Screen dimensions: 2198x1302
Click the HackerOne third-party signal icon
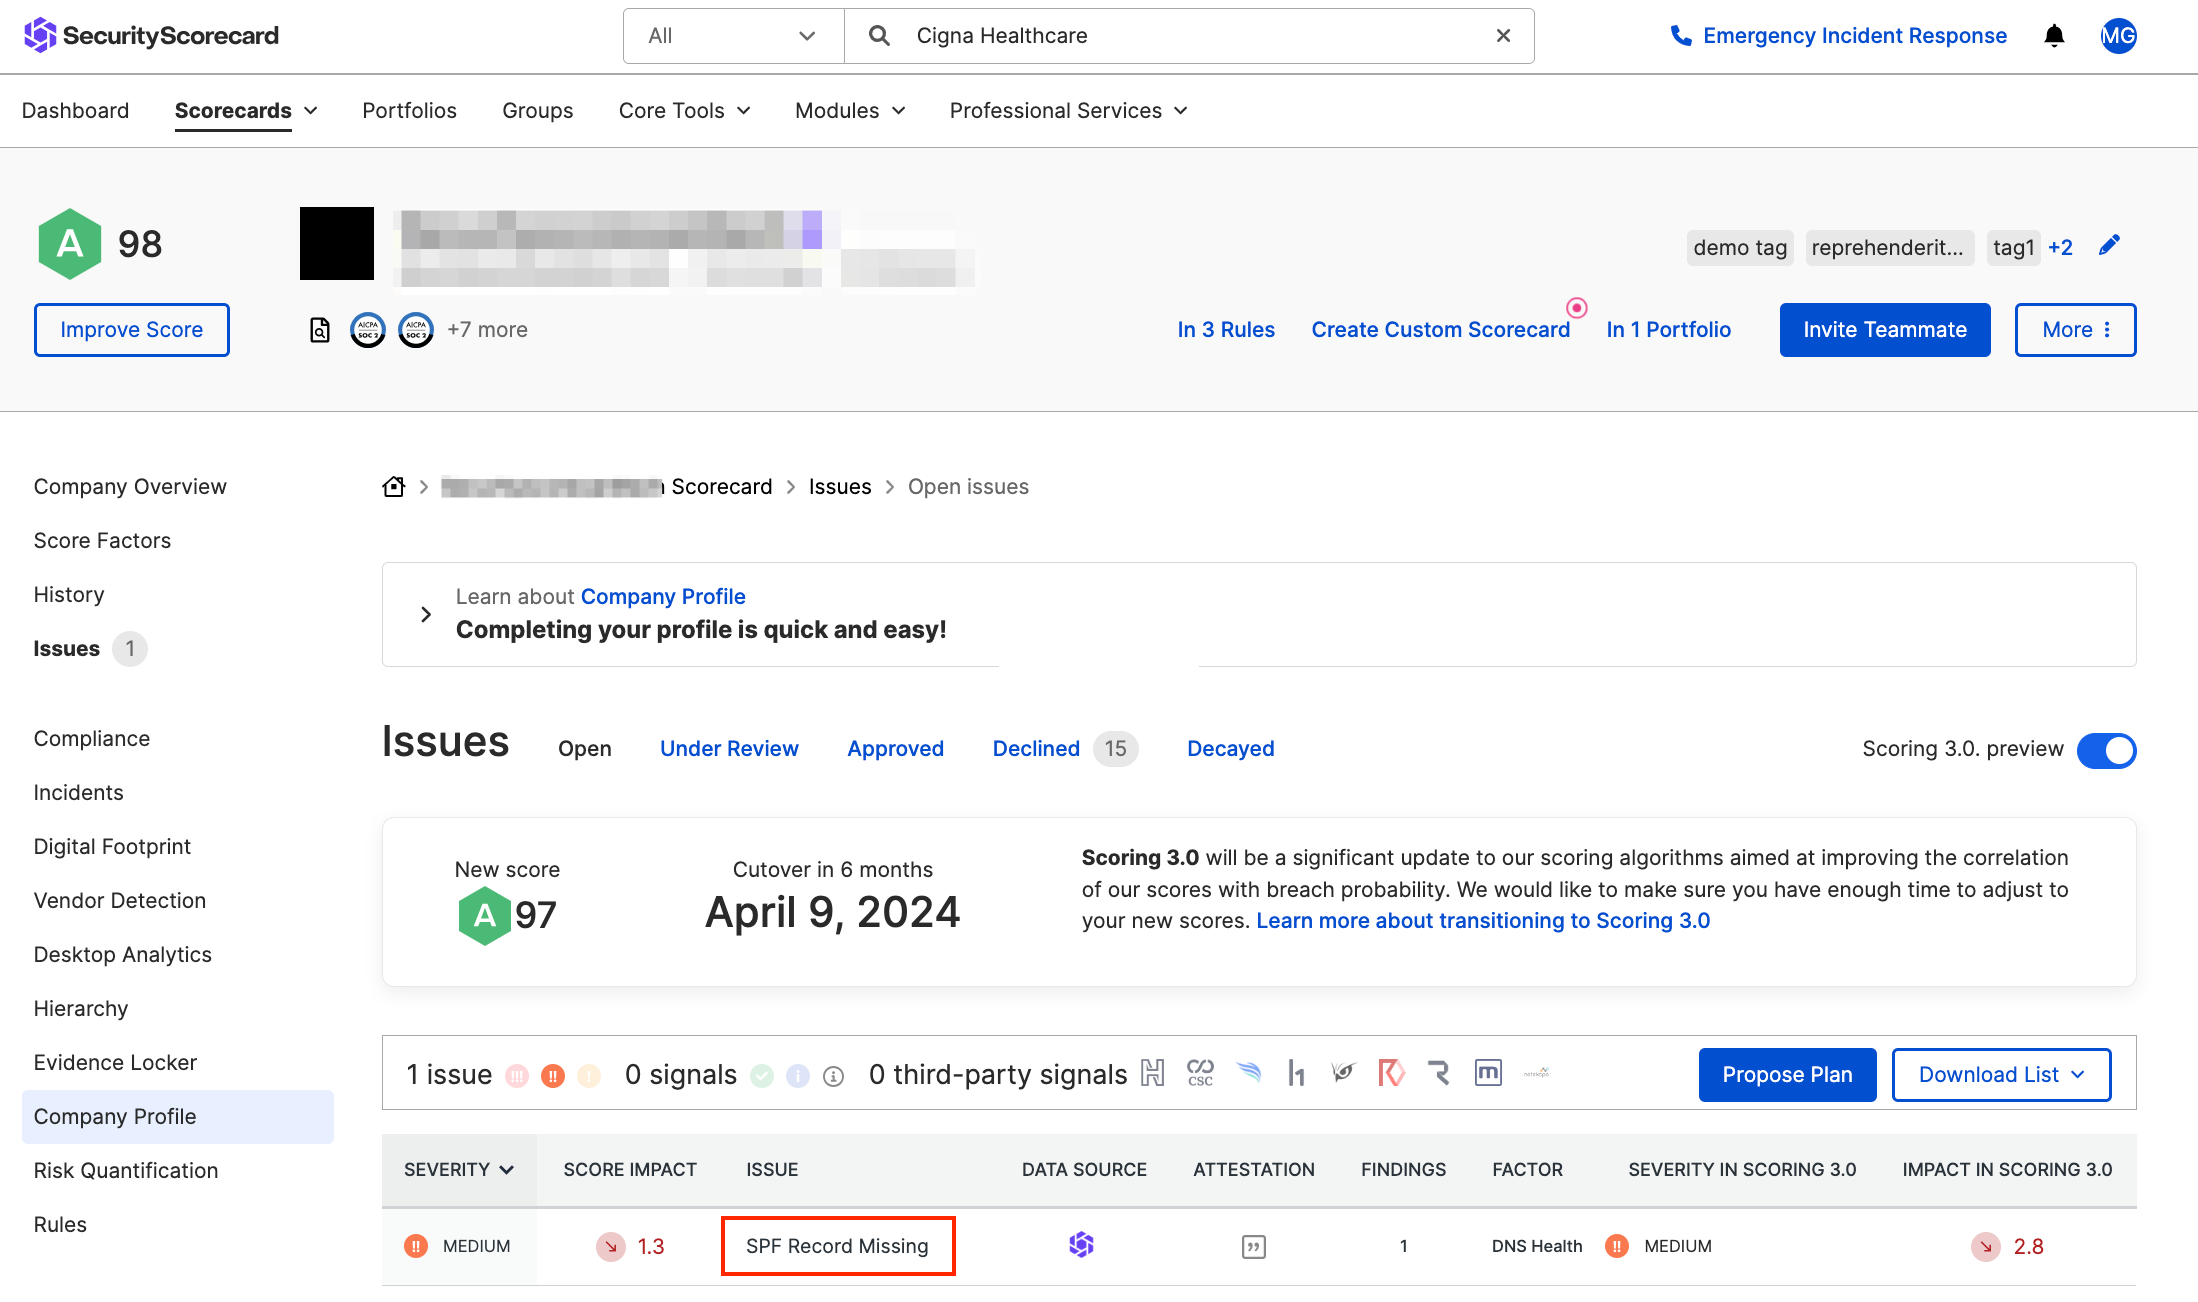[1296, 1074]
